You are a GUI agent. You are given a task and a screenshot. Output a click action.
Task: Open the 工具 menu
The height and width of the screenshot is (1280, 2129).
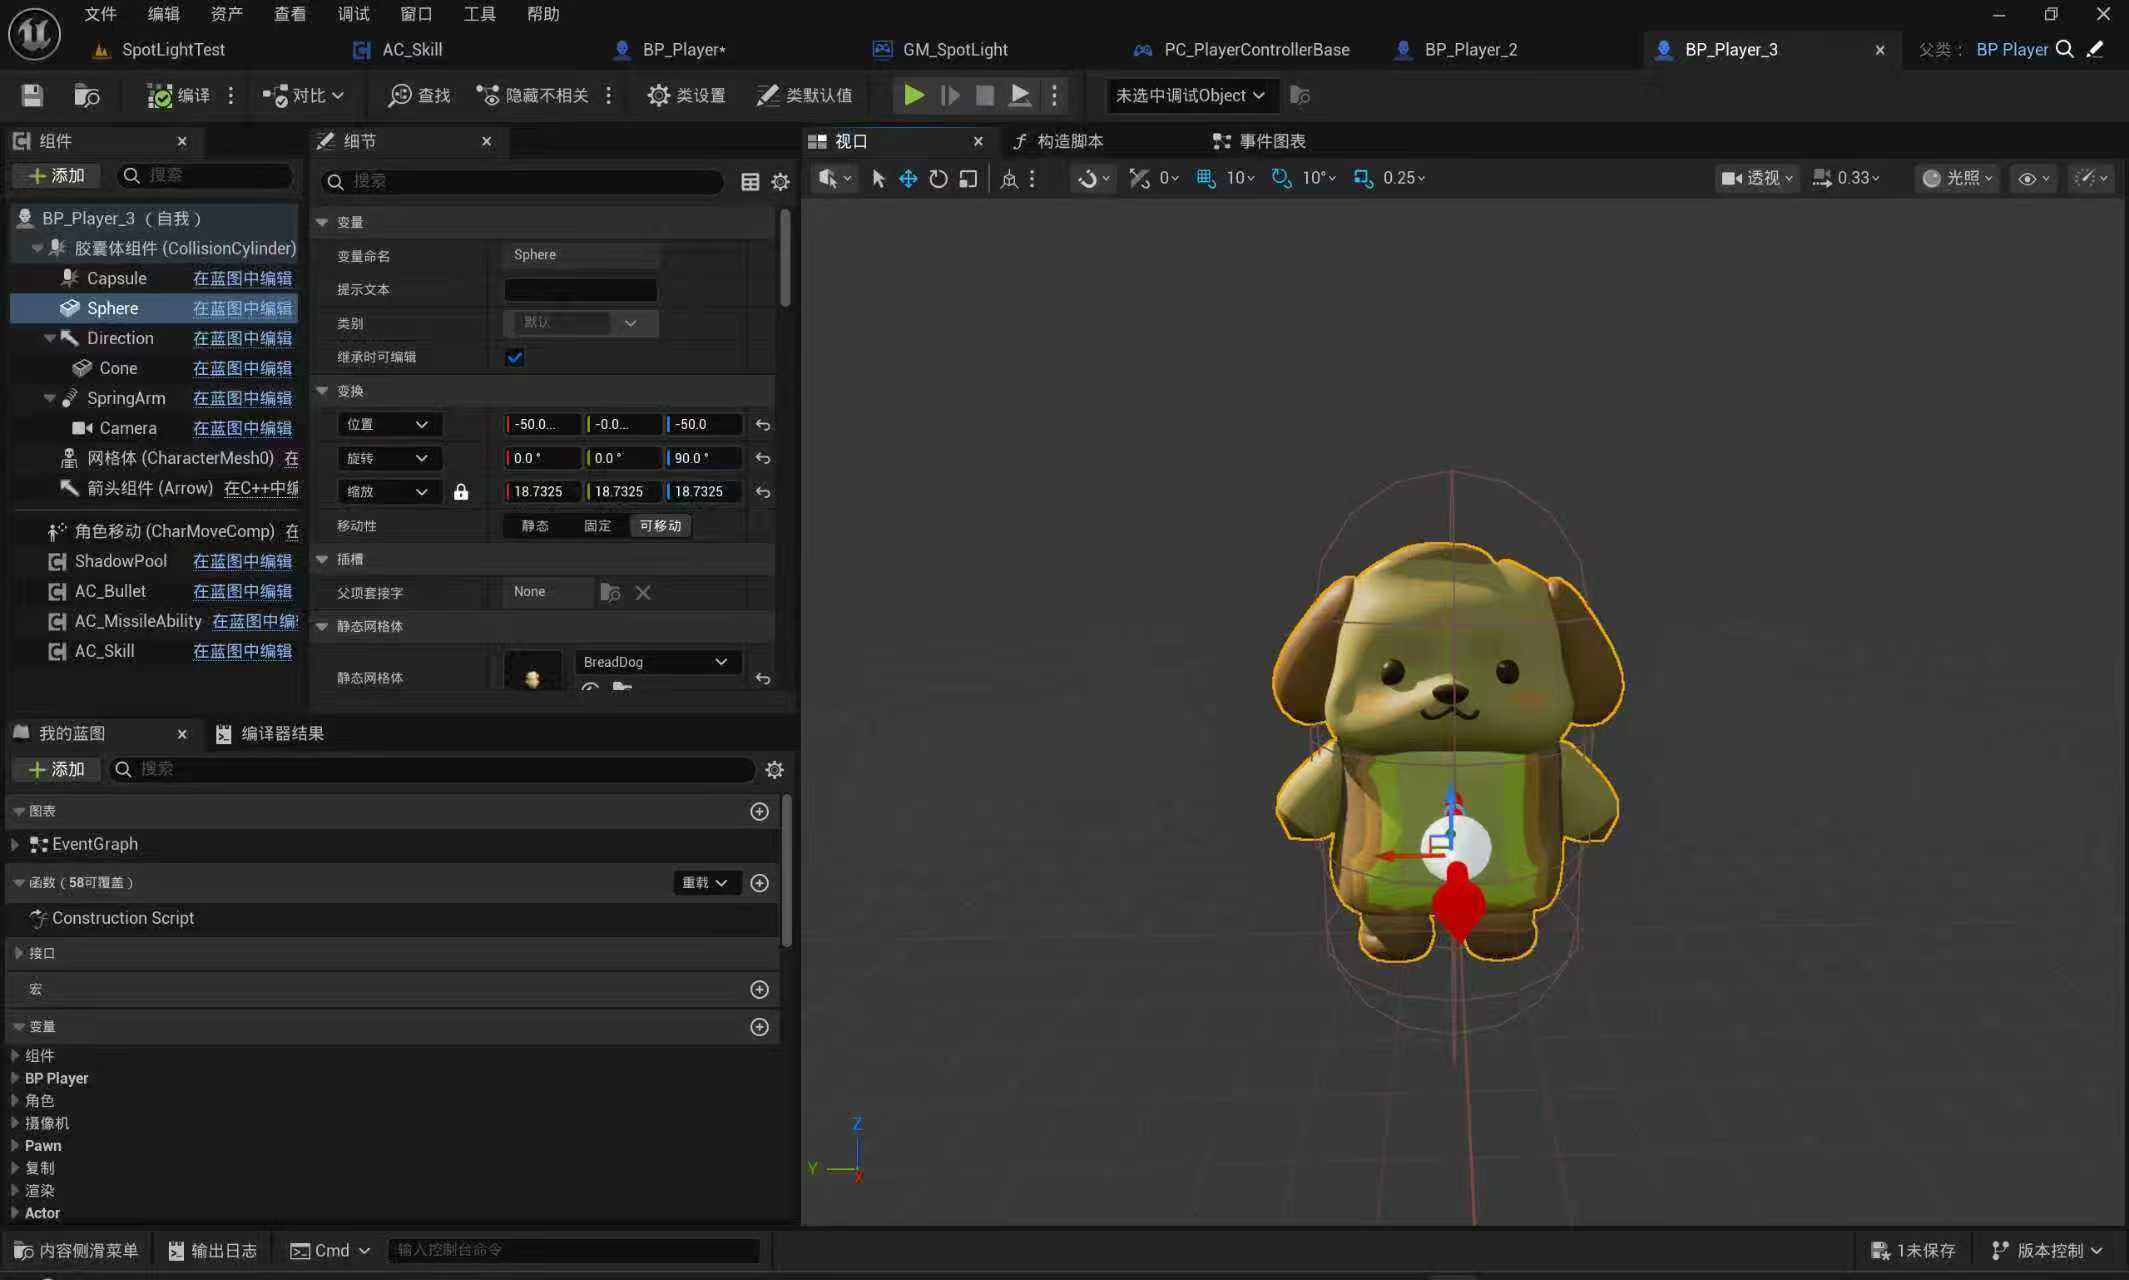tap(479, 14)
